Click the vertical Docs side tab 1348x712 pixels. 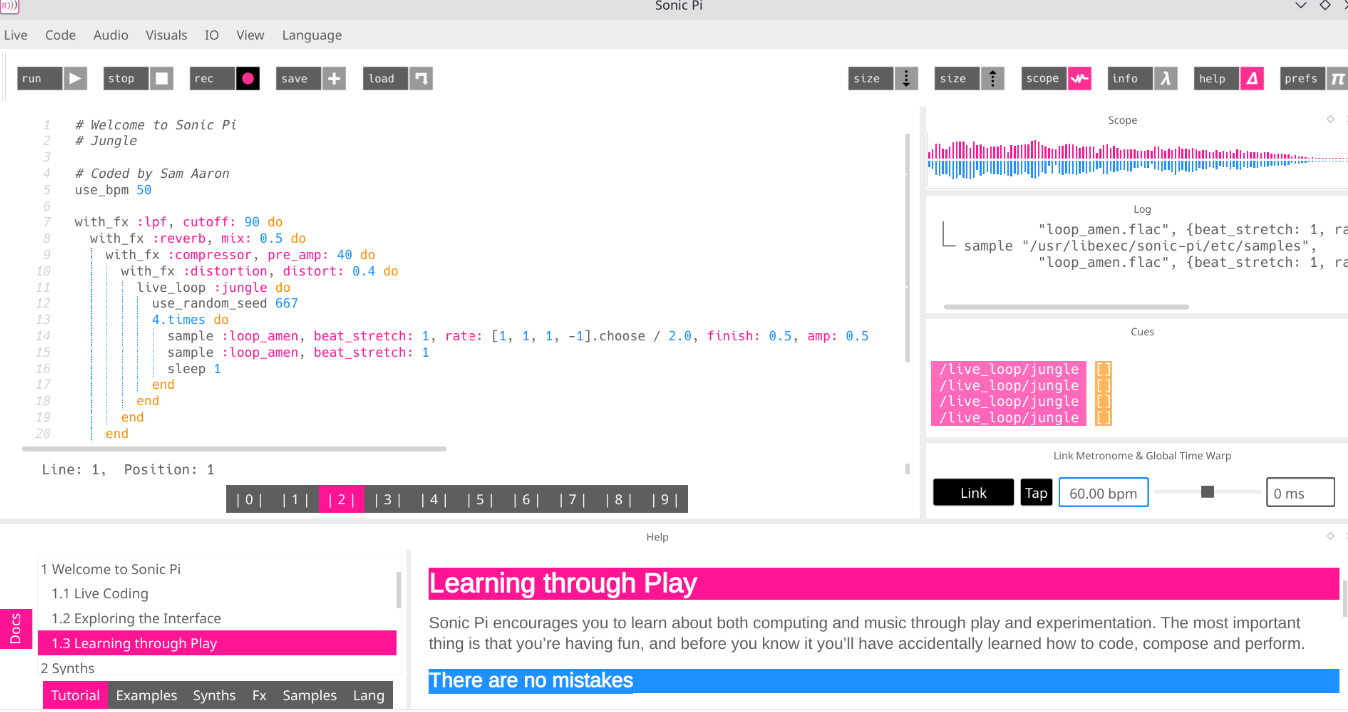point(16,629)
